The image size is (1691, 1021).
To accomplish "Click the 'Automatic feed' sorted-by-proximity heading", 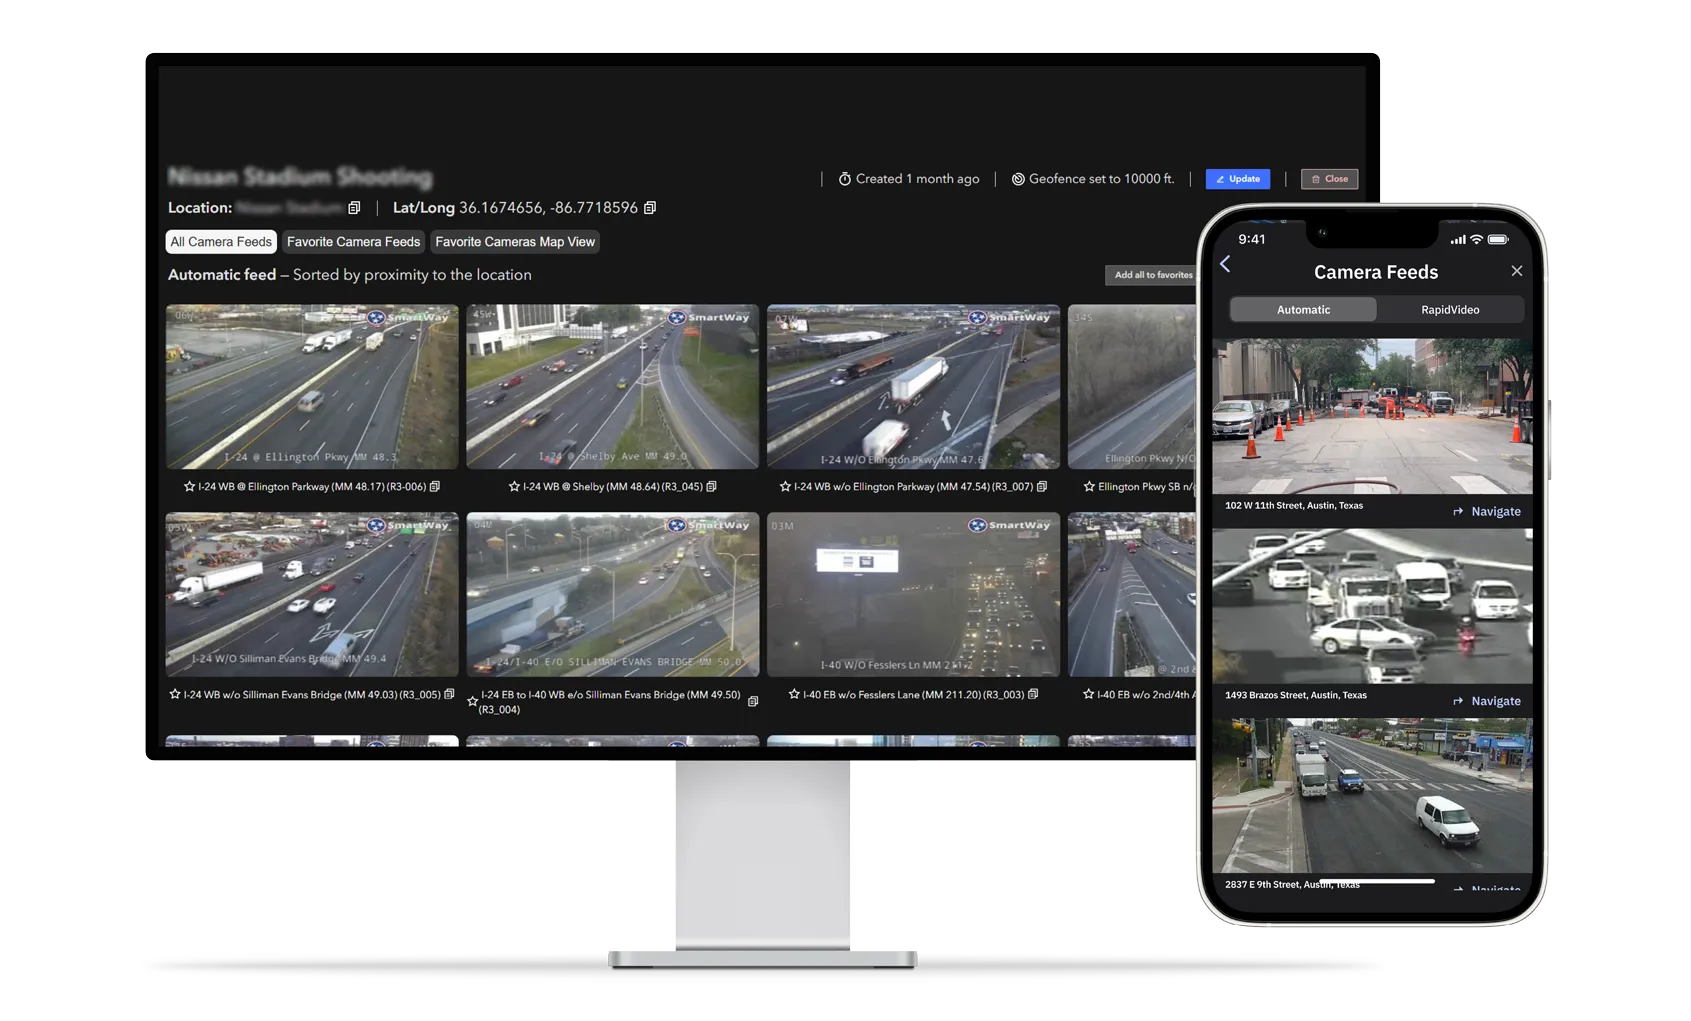I will (x=350, y=275).
